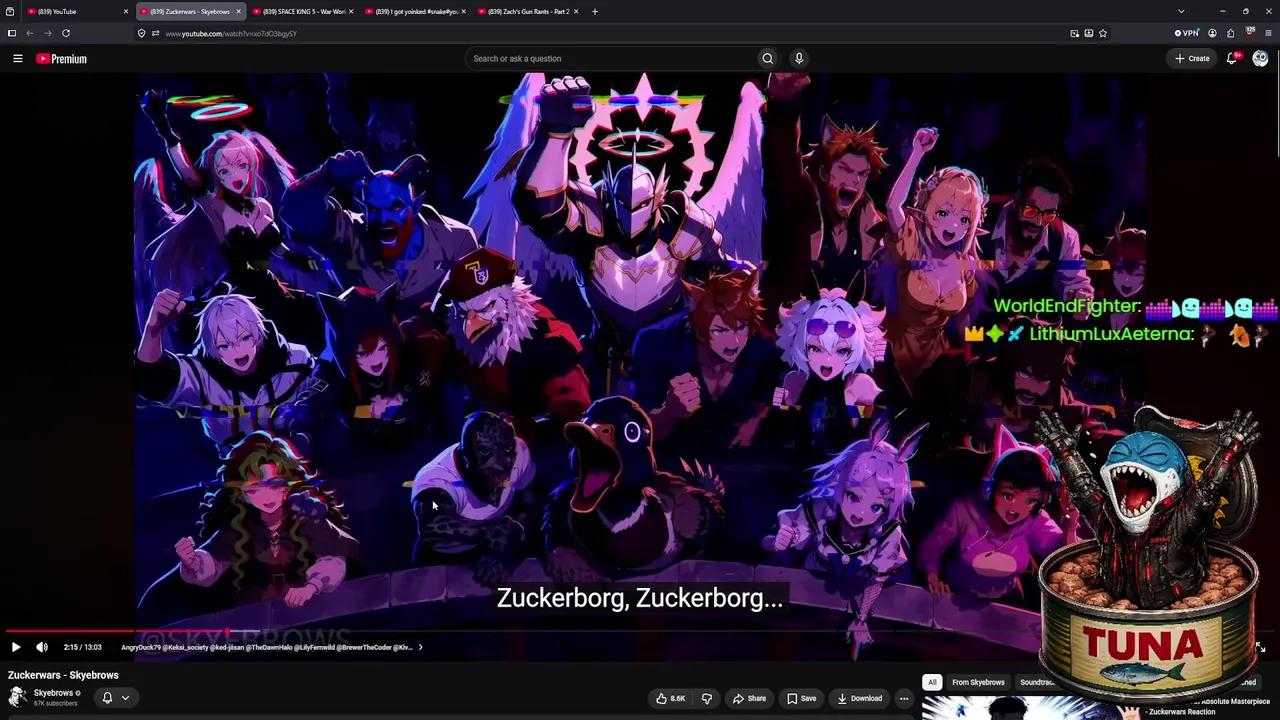Image resolution: width=1280 pixels, height=720 pixels.
Task: Reload the current page
Action: pos(66,33)
